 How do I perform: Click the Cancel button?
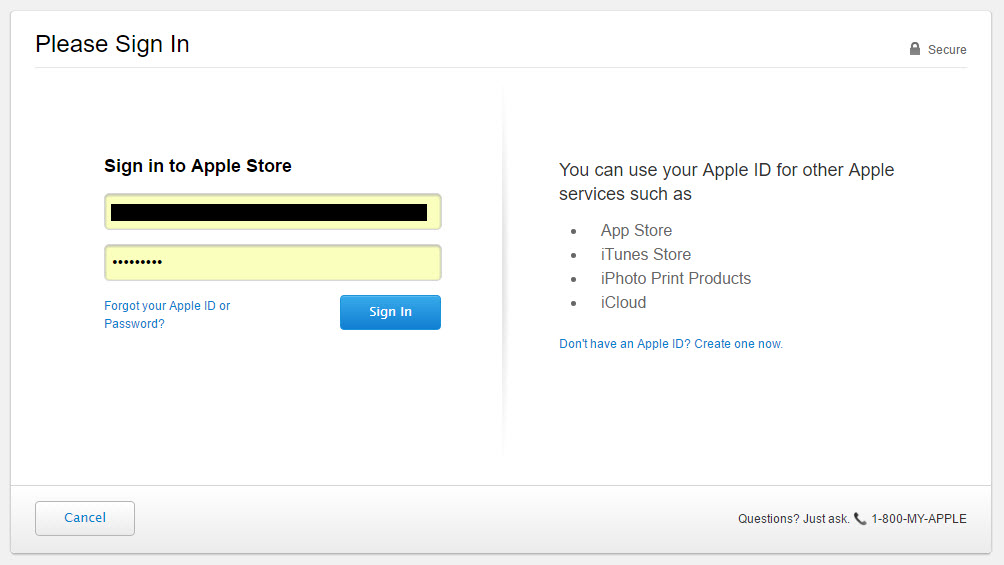coord(85,518)
